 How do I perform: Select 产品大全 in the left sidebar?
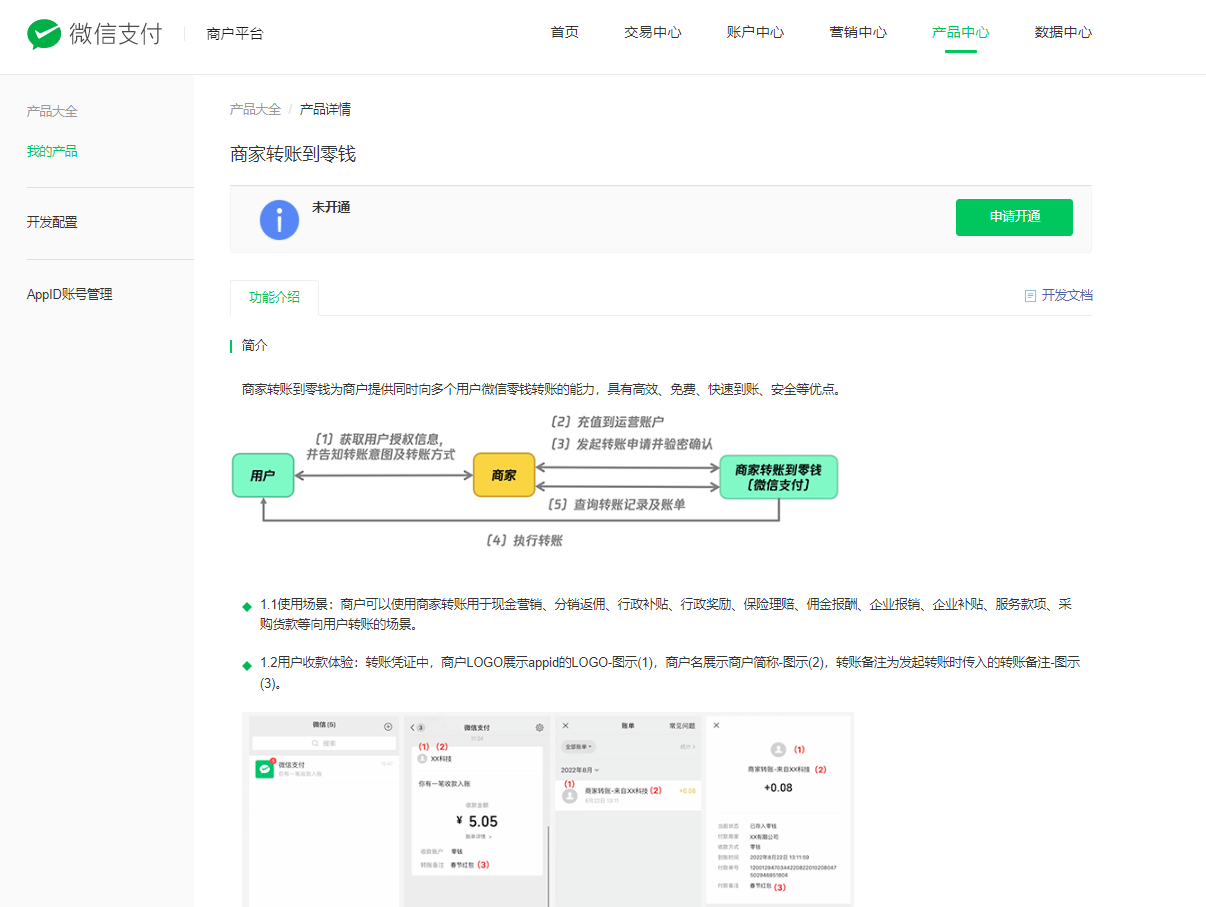click(52, 111)
